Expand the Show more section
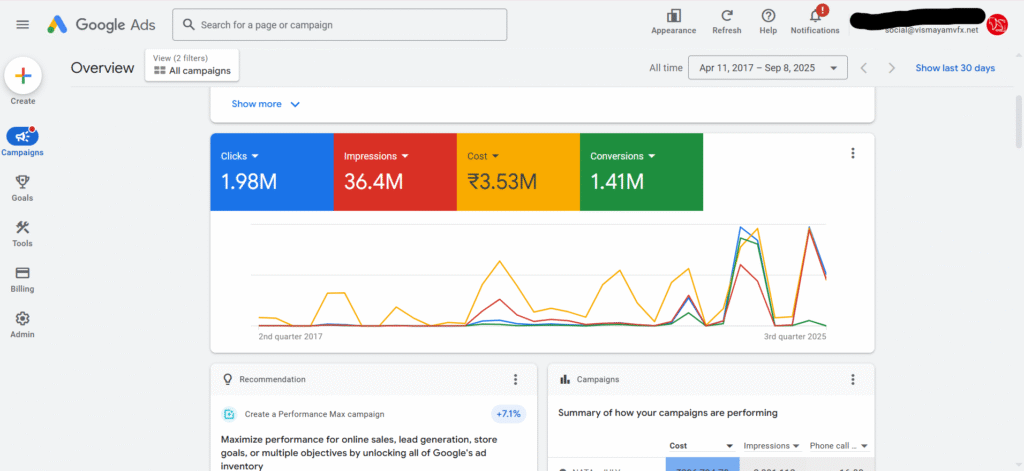The height and width of the screenshot is (471, 1024). [266, 104]
